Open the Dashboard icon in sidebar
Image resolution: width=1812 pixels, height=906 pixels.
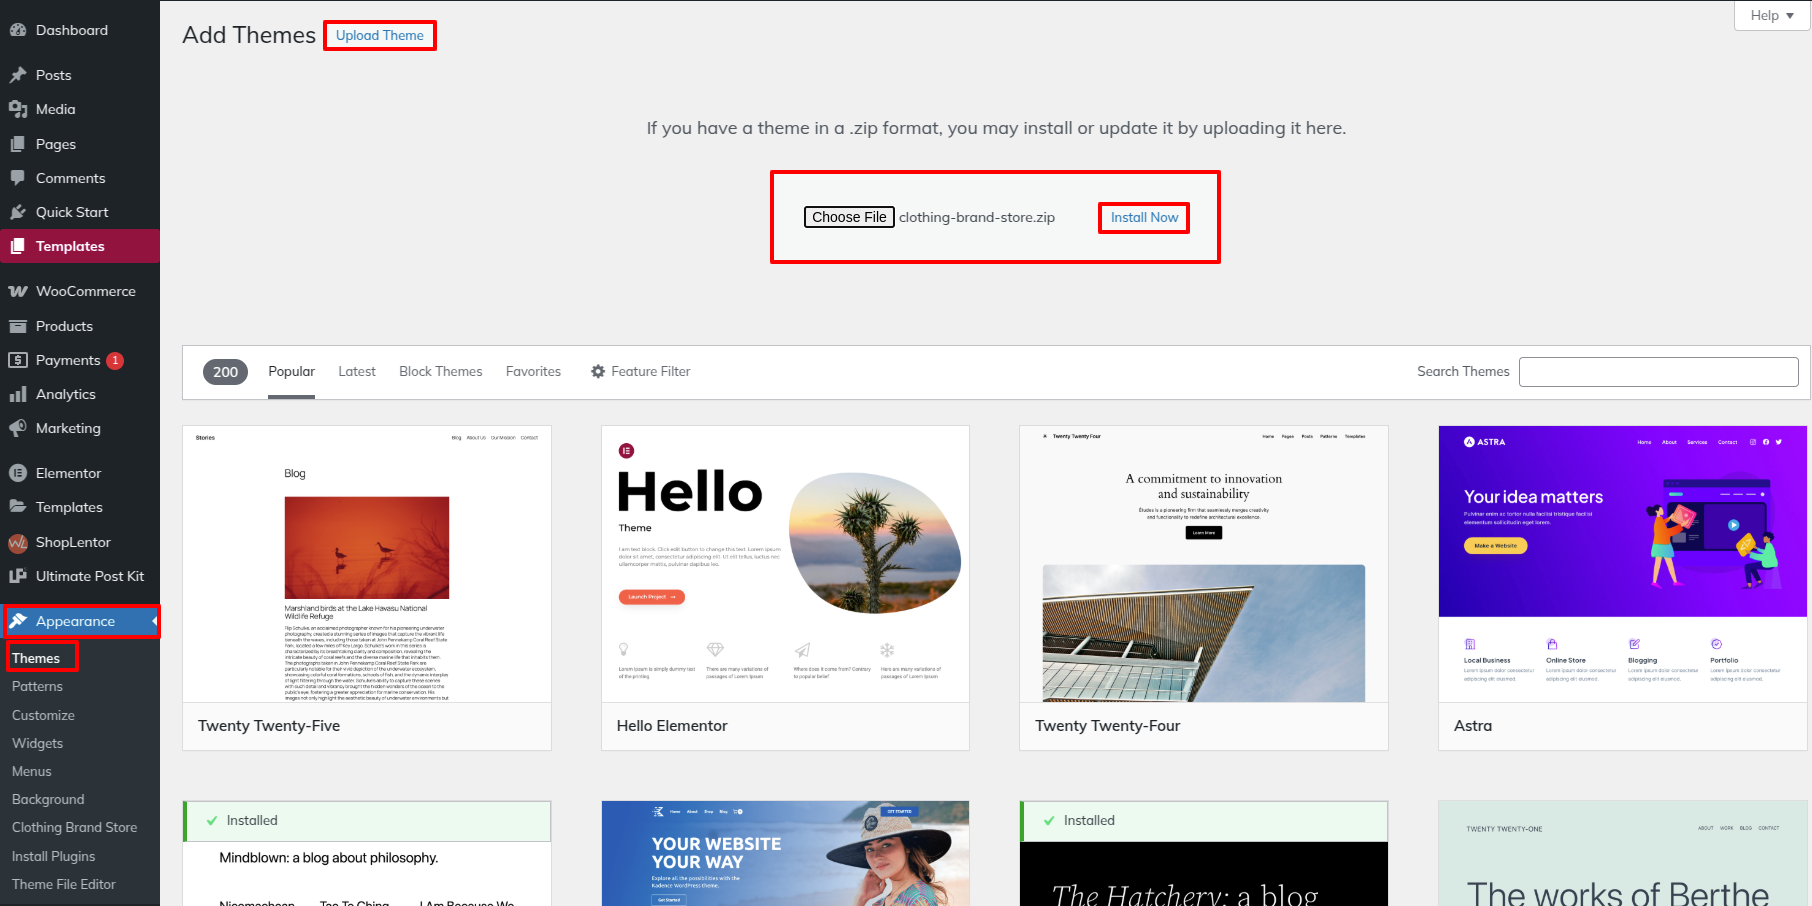(x=18, y=30)
